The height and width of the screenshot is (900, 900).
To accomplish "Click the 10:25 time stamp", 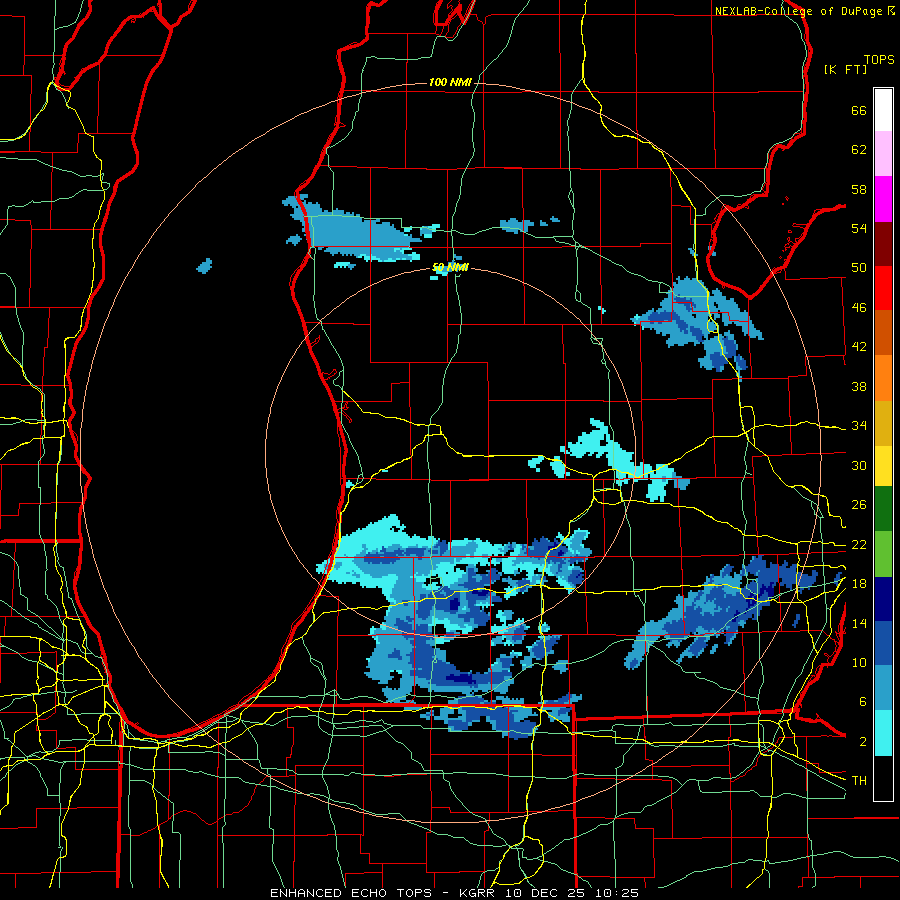I will 619,893.
